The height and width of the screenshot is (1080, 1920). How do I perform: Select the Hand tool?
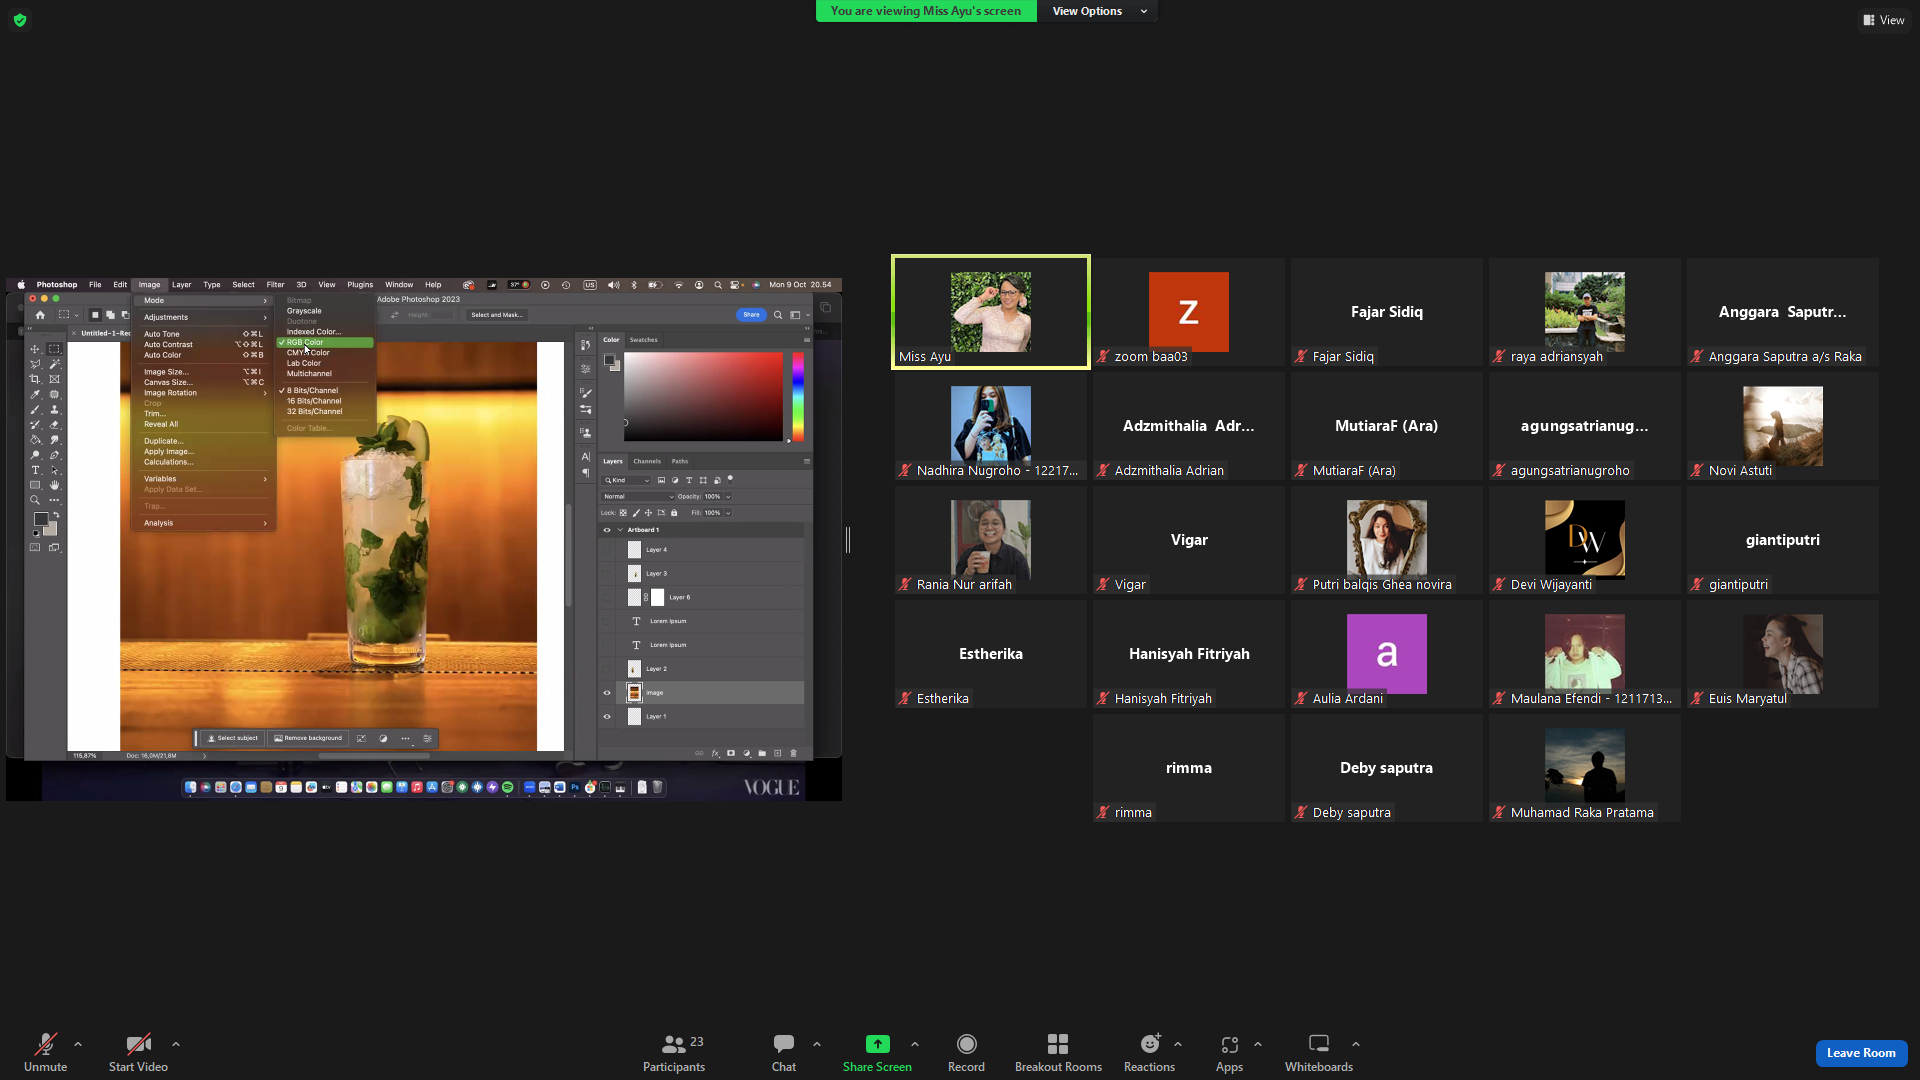pyautogui.click(x=54, y=485)
